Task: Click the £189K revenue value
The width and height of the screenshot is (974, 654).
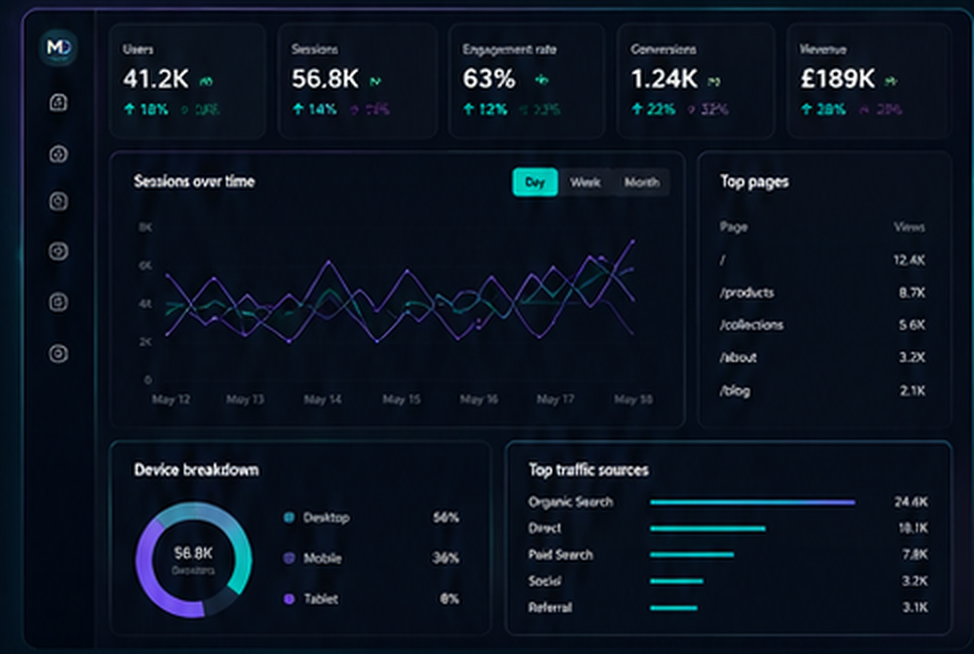Action: [x=837, y=79]
